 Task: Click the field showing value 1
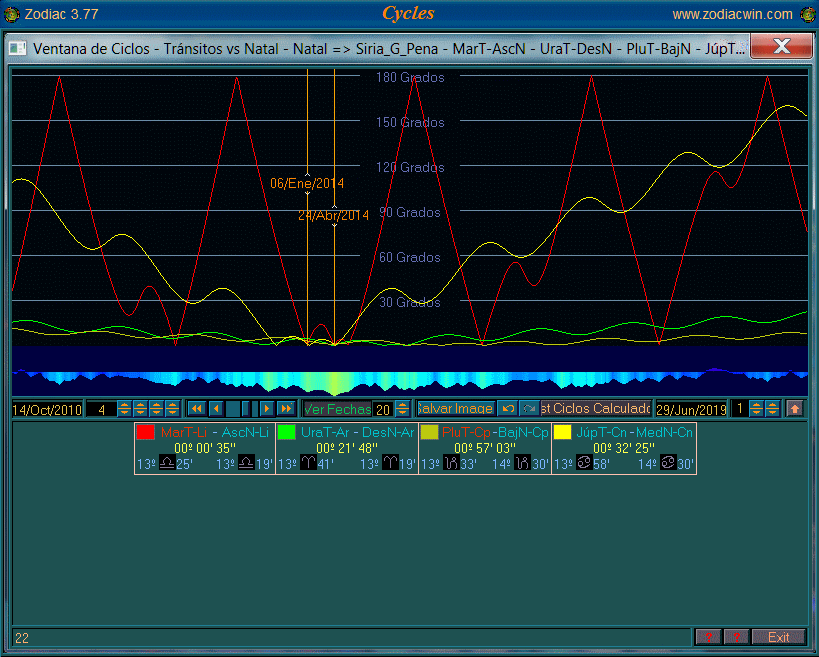click(740, 409)
